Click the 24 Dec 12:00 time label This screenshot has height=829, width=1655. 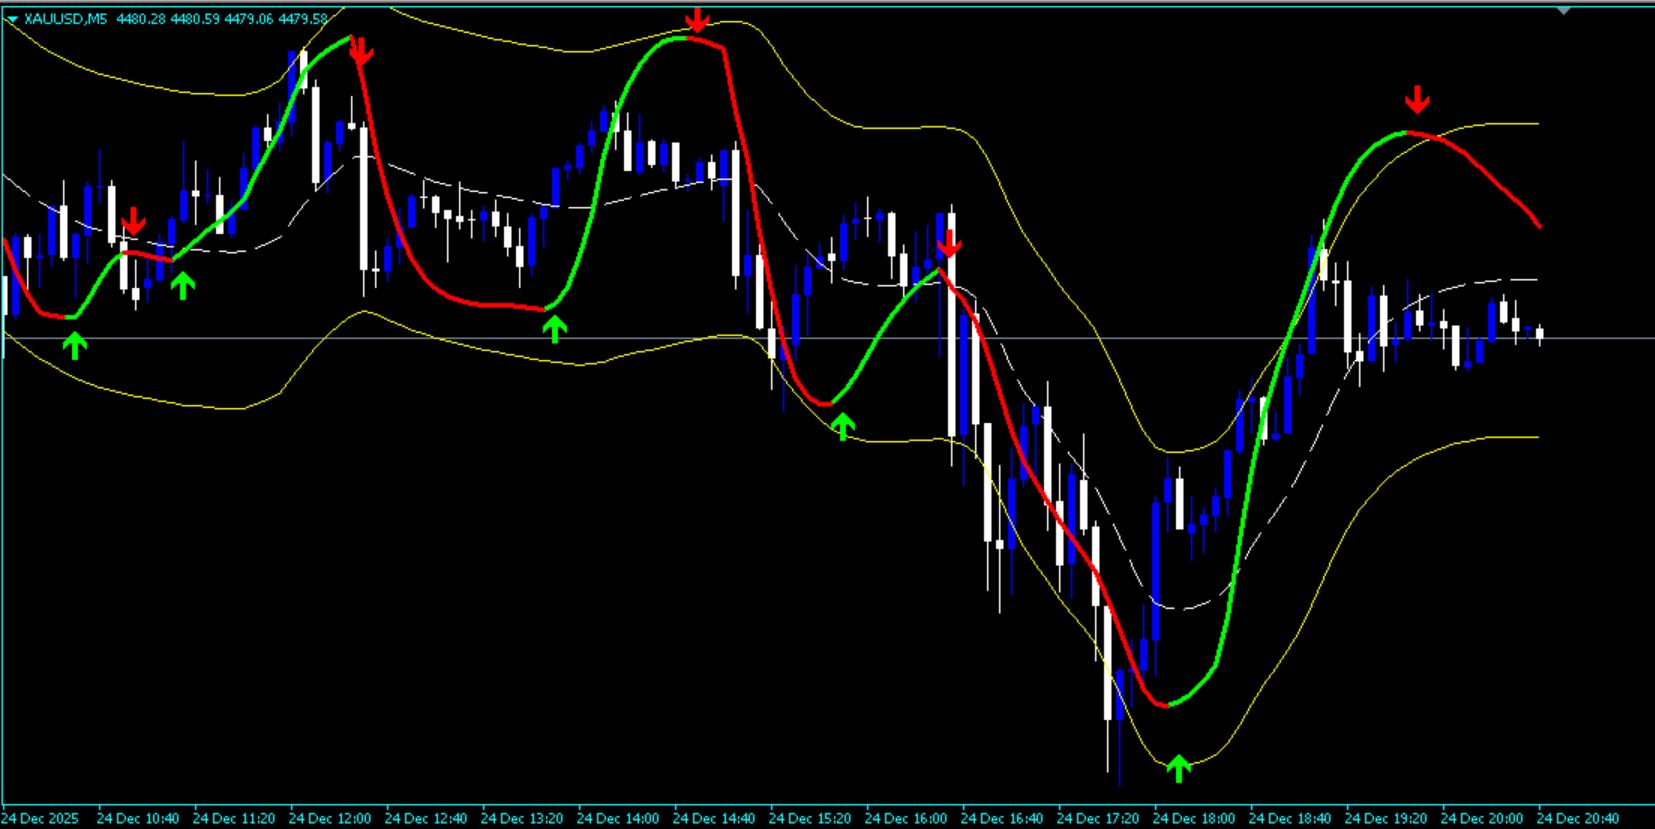330,818
